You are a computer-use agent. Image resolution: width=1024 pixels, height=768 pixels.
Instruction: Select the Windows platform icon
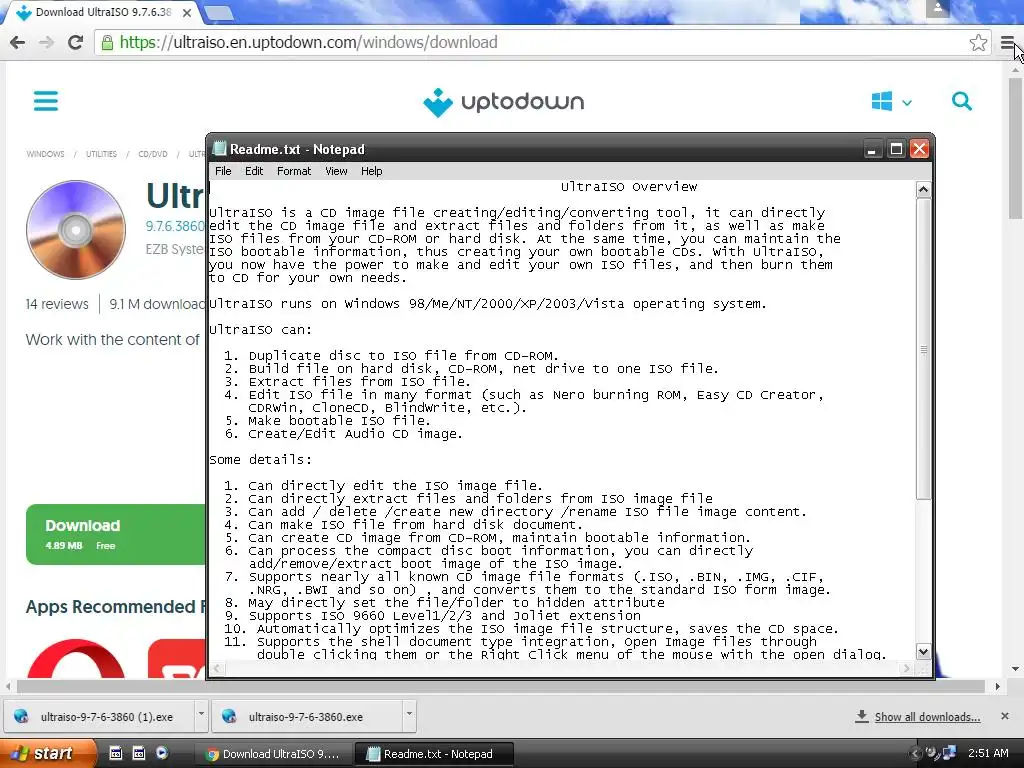coord(882,101)
